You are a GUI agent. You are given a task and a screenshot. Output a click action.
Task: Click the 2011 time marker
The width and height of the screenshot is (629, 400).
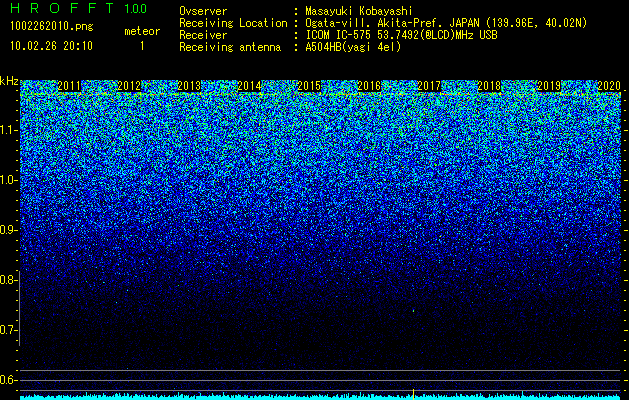(x=69, y=86)
